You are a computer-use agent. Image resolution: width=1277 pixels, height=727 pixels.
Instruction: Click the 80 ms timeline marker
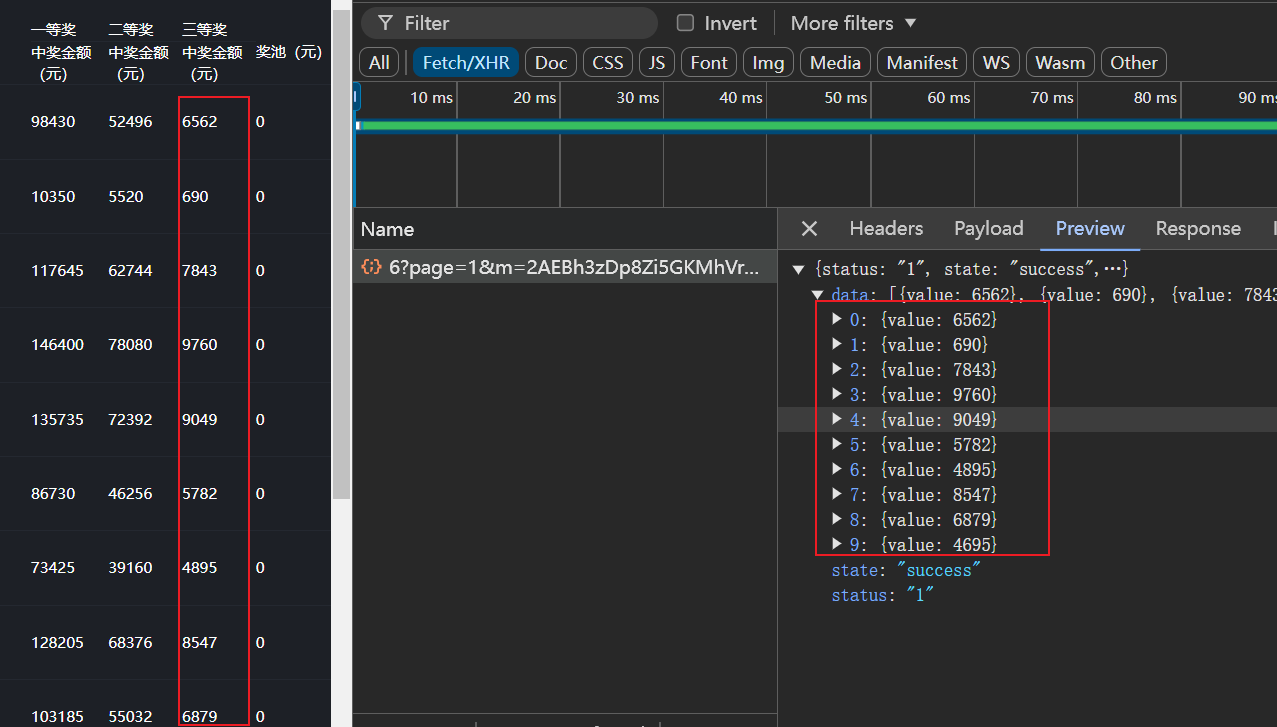1155,97
